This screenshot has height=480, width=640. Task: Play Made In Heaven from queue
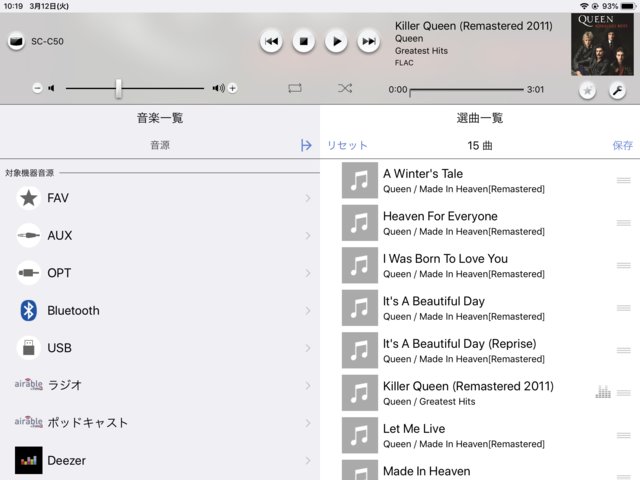pyautogui.click(x=480, y=469)
